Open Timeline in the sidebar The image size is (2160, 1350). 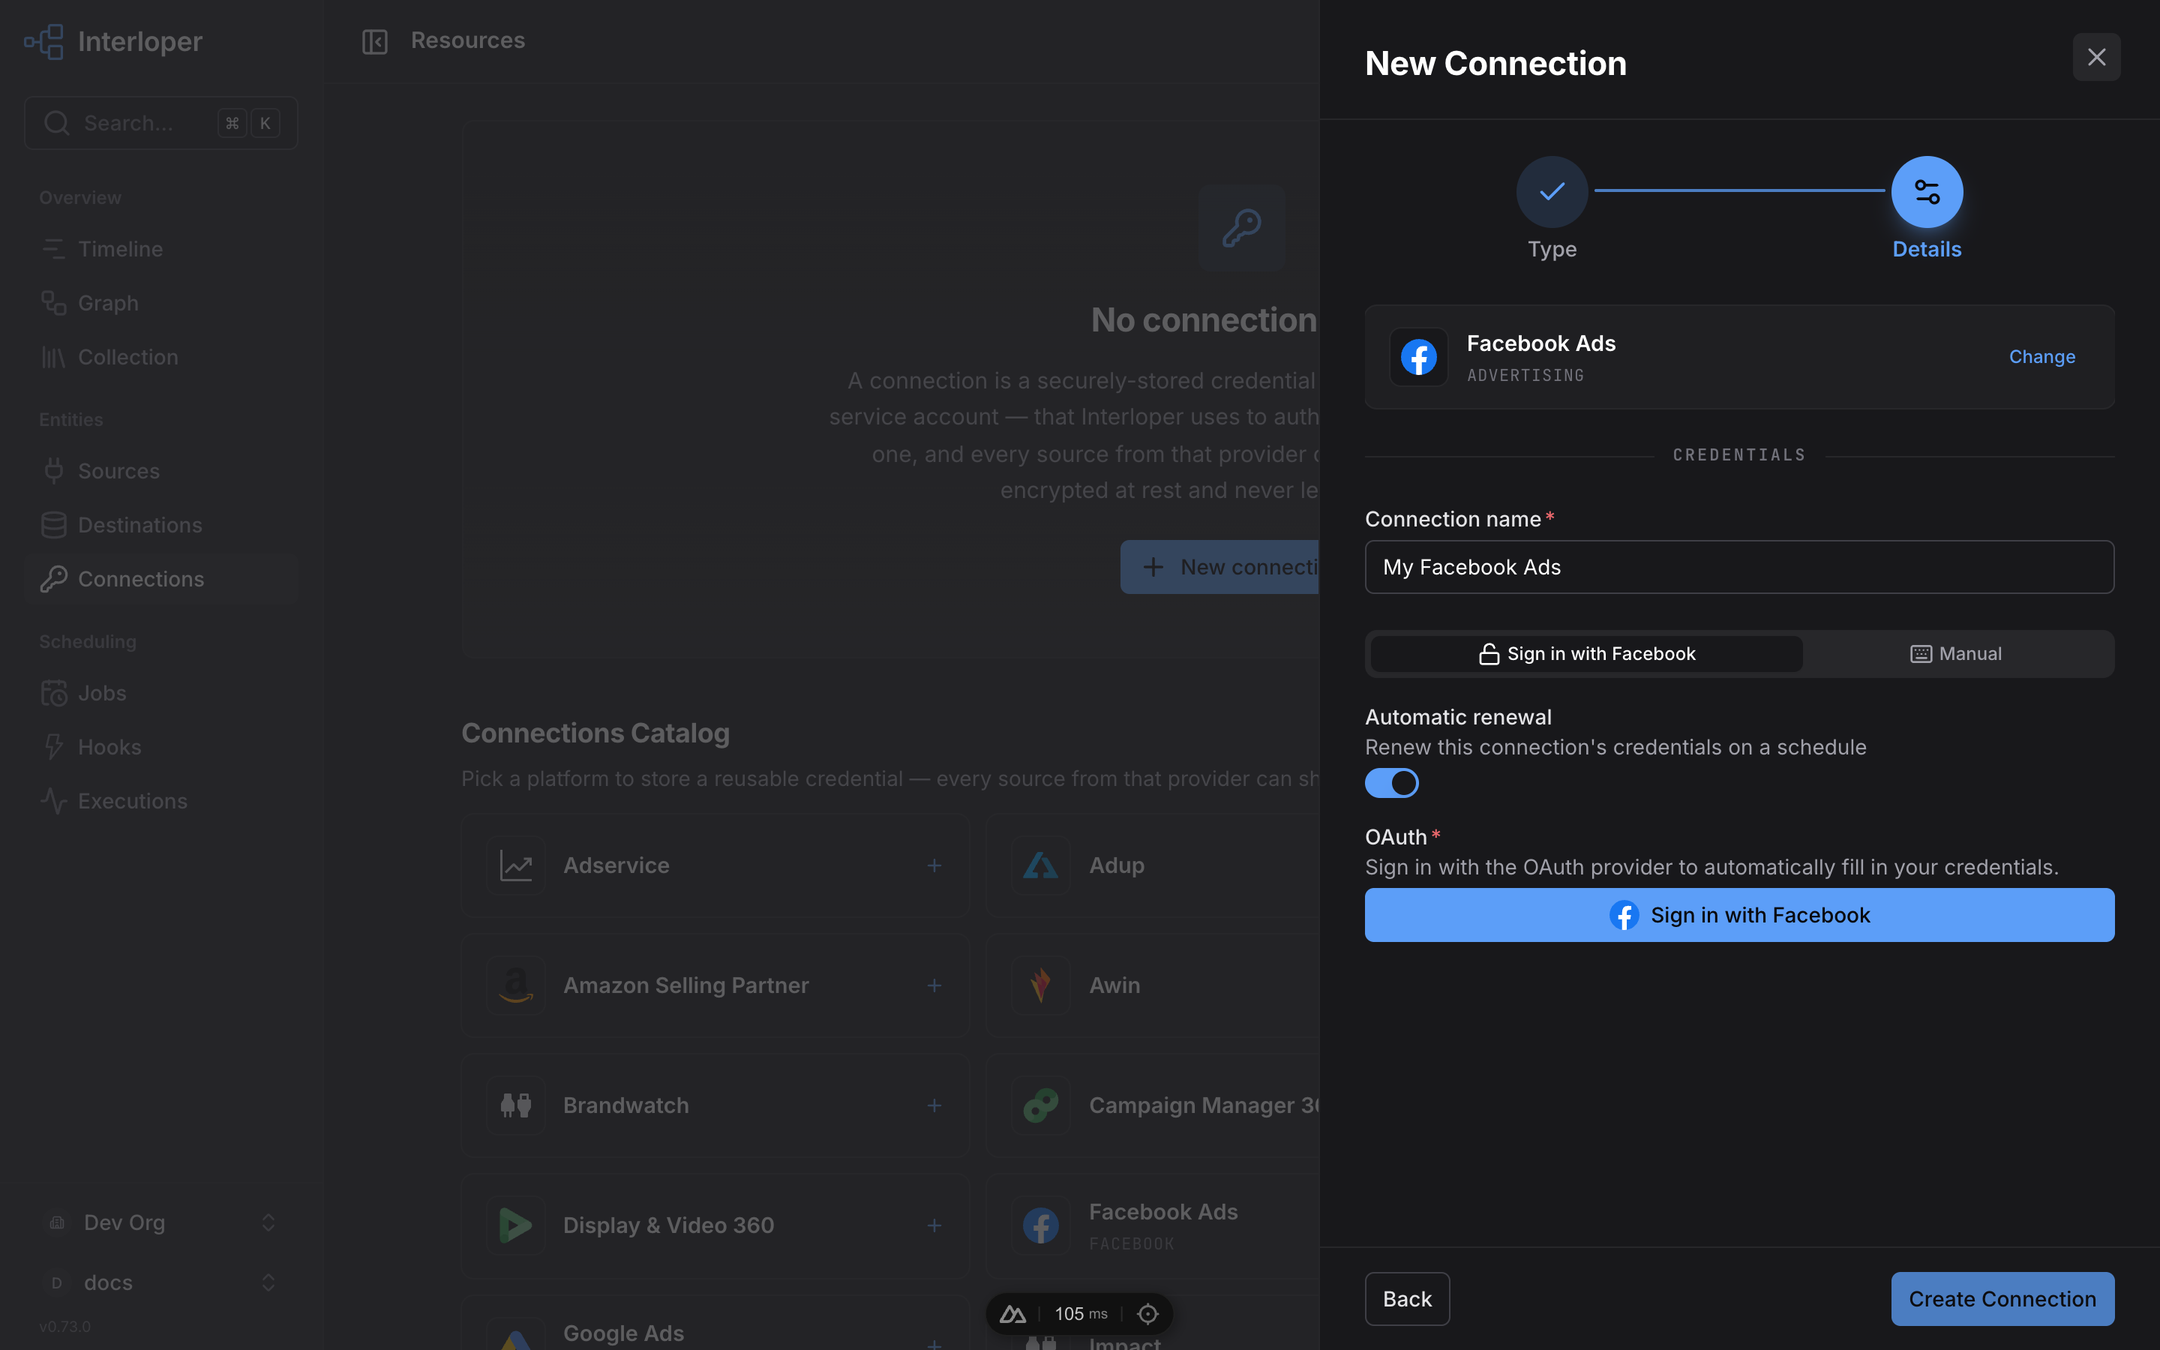click(161, 249)
